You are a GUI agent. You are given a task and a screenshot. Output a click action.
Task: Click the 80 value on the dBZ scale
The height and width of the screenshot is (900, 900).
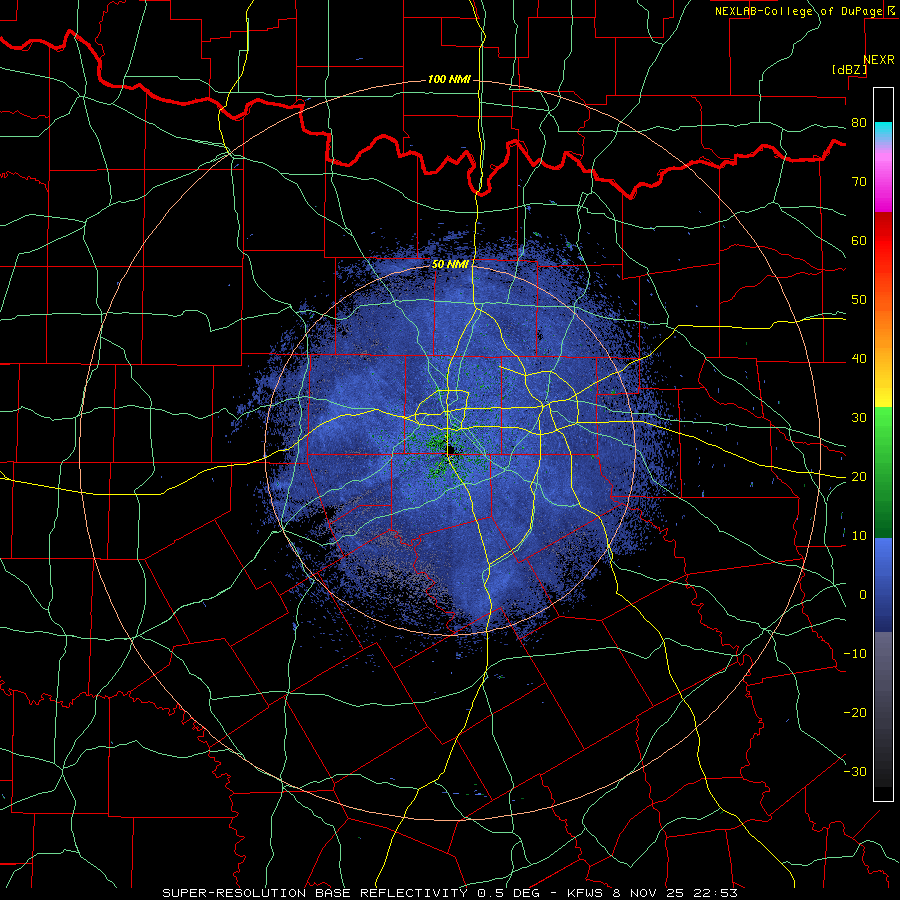[859, 123]
